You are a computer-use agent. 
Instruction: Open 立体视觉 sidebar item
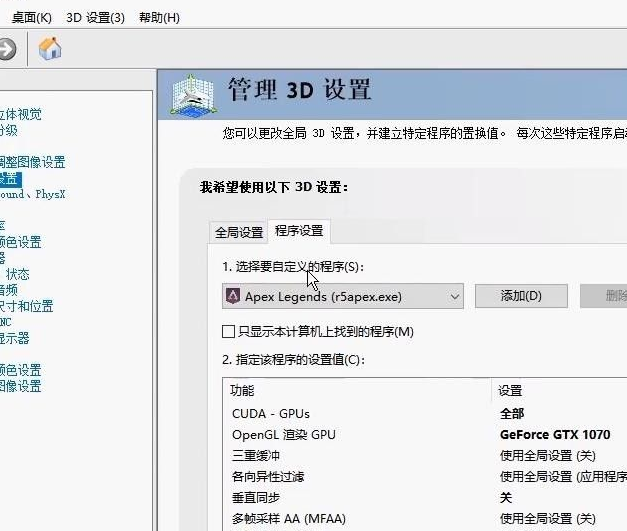tap(21, 114)
